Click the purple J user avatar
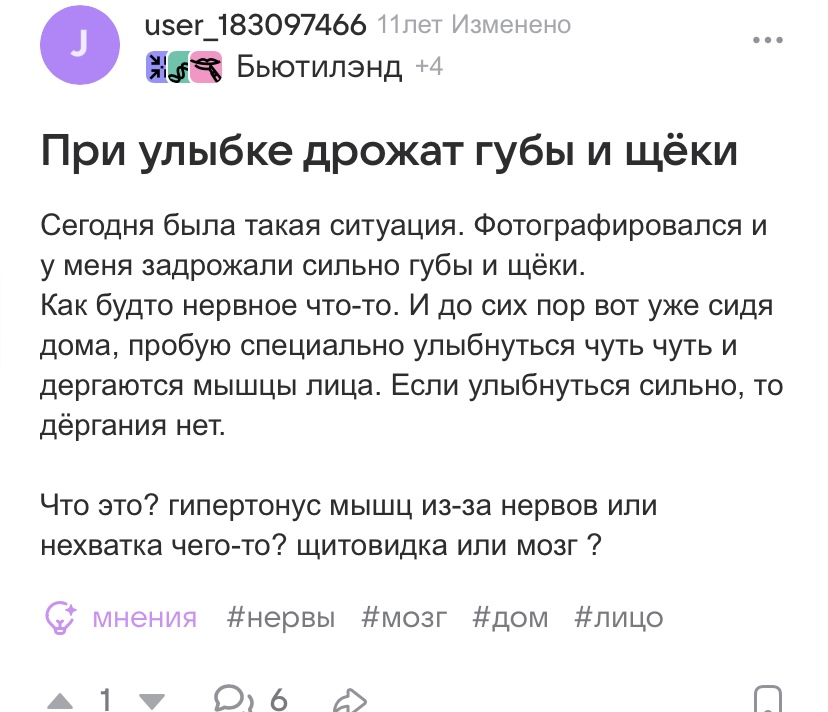The image size is (828, 712). tap(79, 45)
